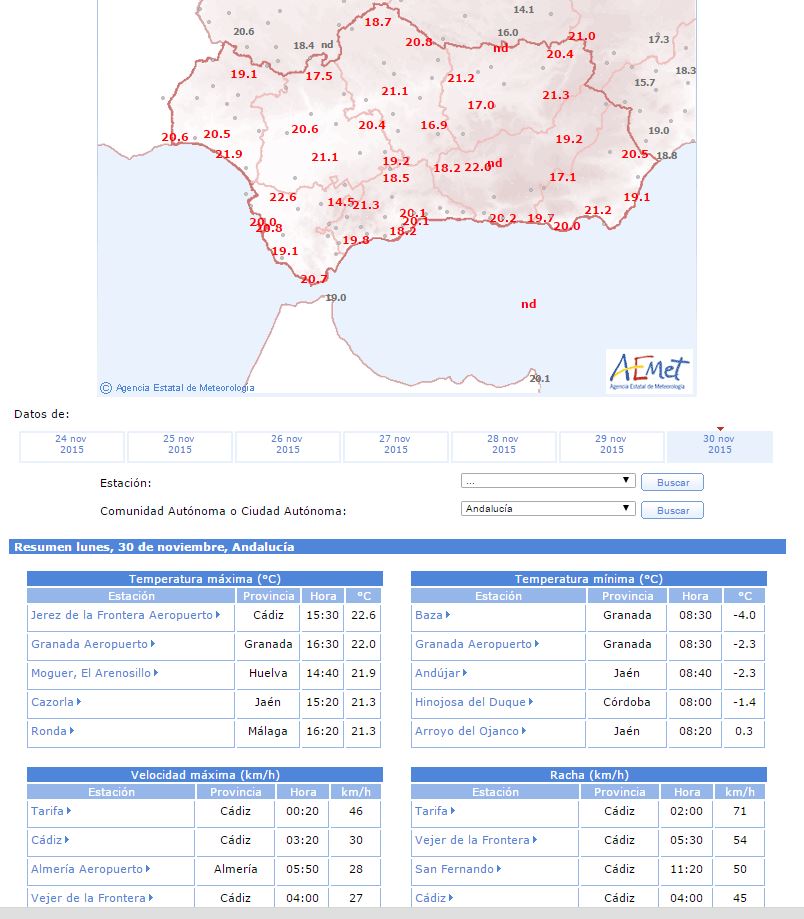Open the Ronda station link

pos(49,732)
